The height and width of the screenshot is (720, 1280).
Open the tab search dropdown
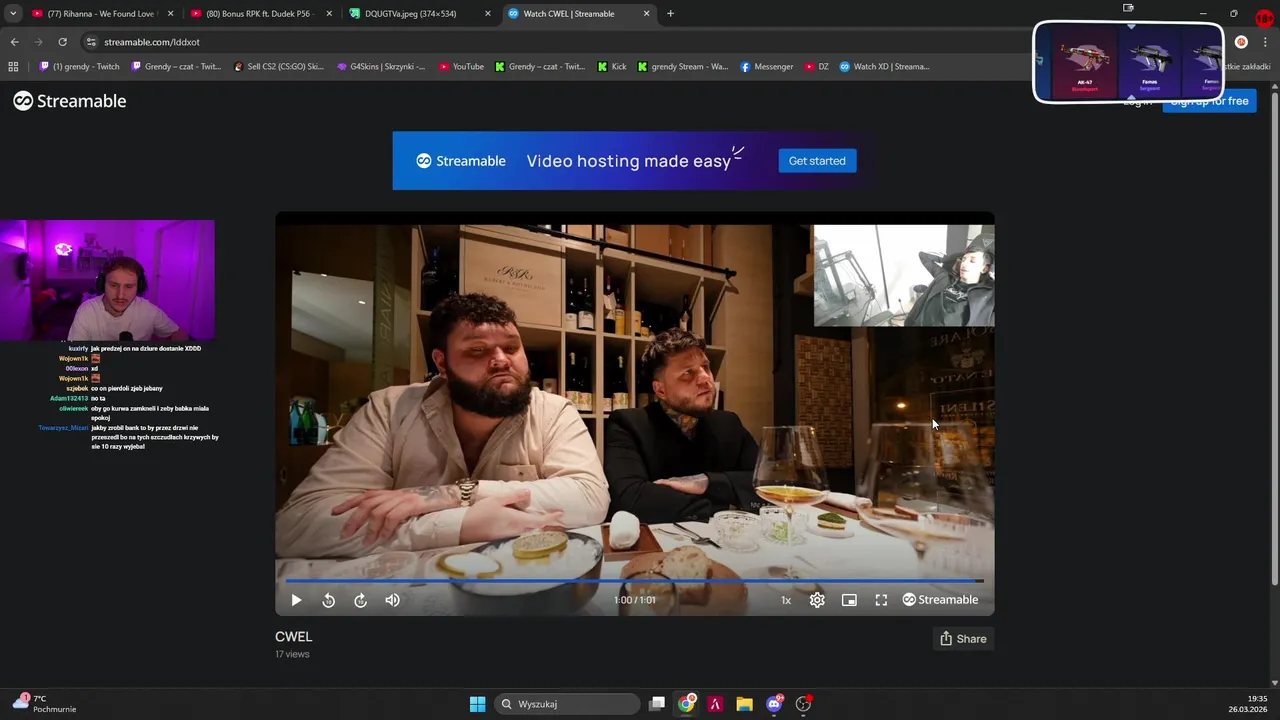tap(13, 14)
